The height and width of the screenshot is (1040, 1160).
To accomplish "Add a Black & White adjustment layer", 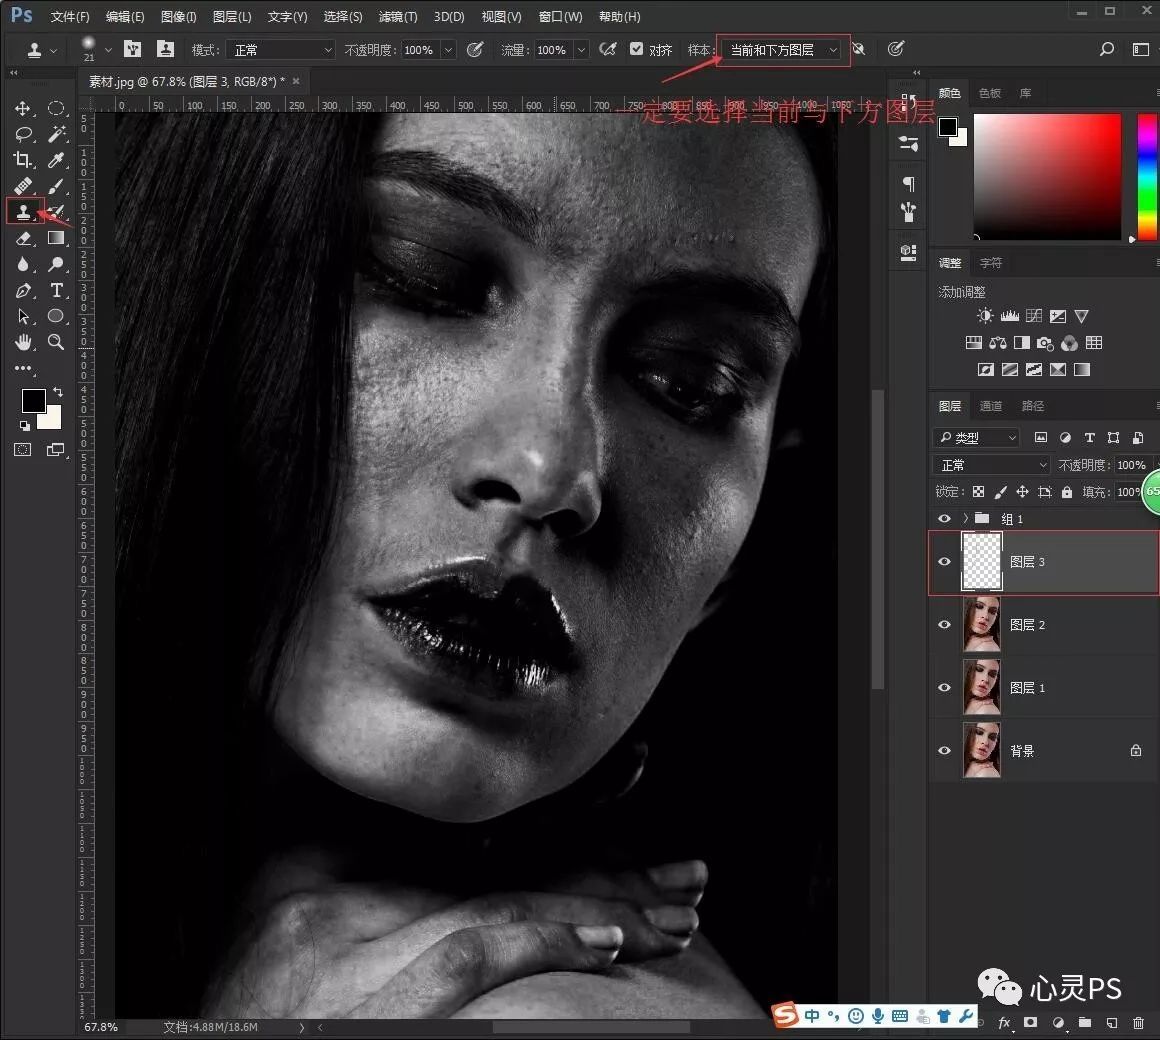I will (1022, 342).
